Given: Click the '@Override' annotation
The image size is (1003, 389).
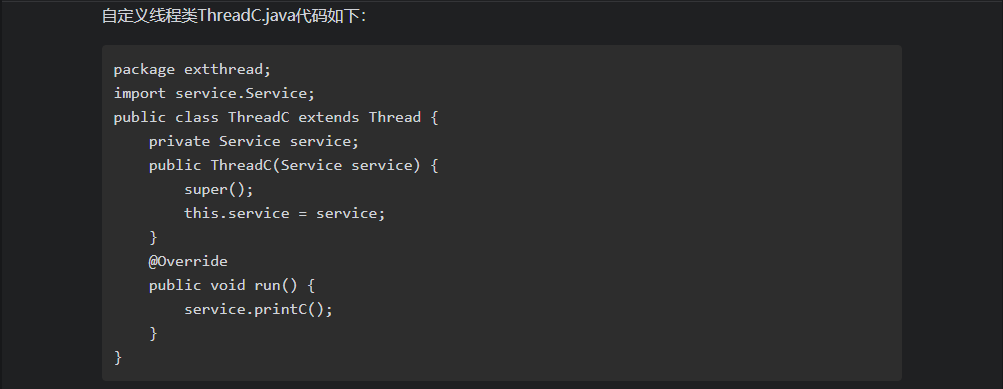Looking at the screenshot, I should 188,261.
